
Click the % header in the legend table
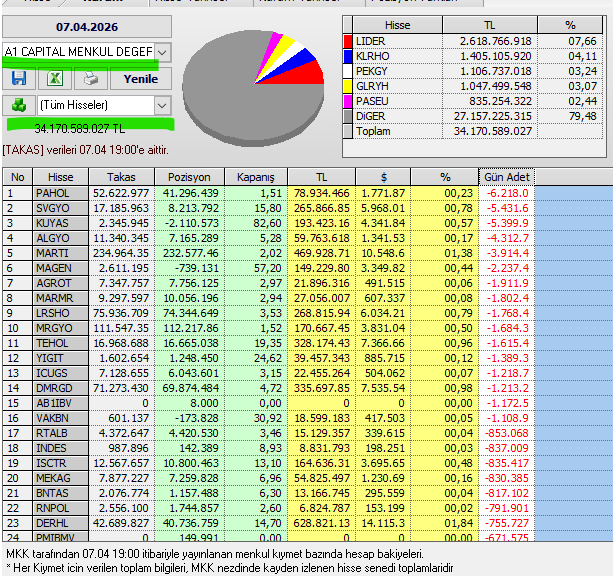[570, 25]
